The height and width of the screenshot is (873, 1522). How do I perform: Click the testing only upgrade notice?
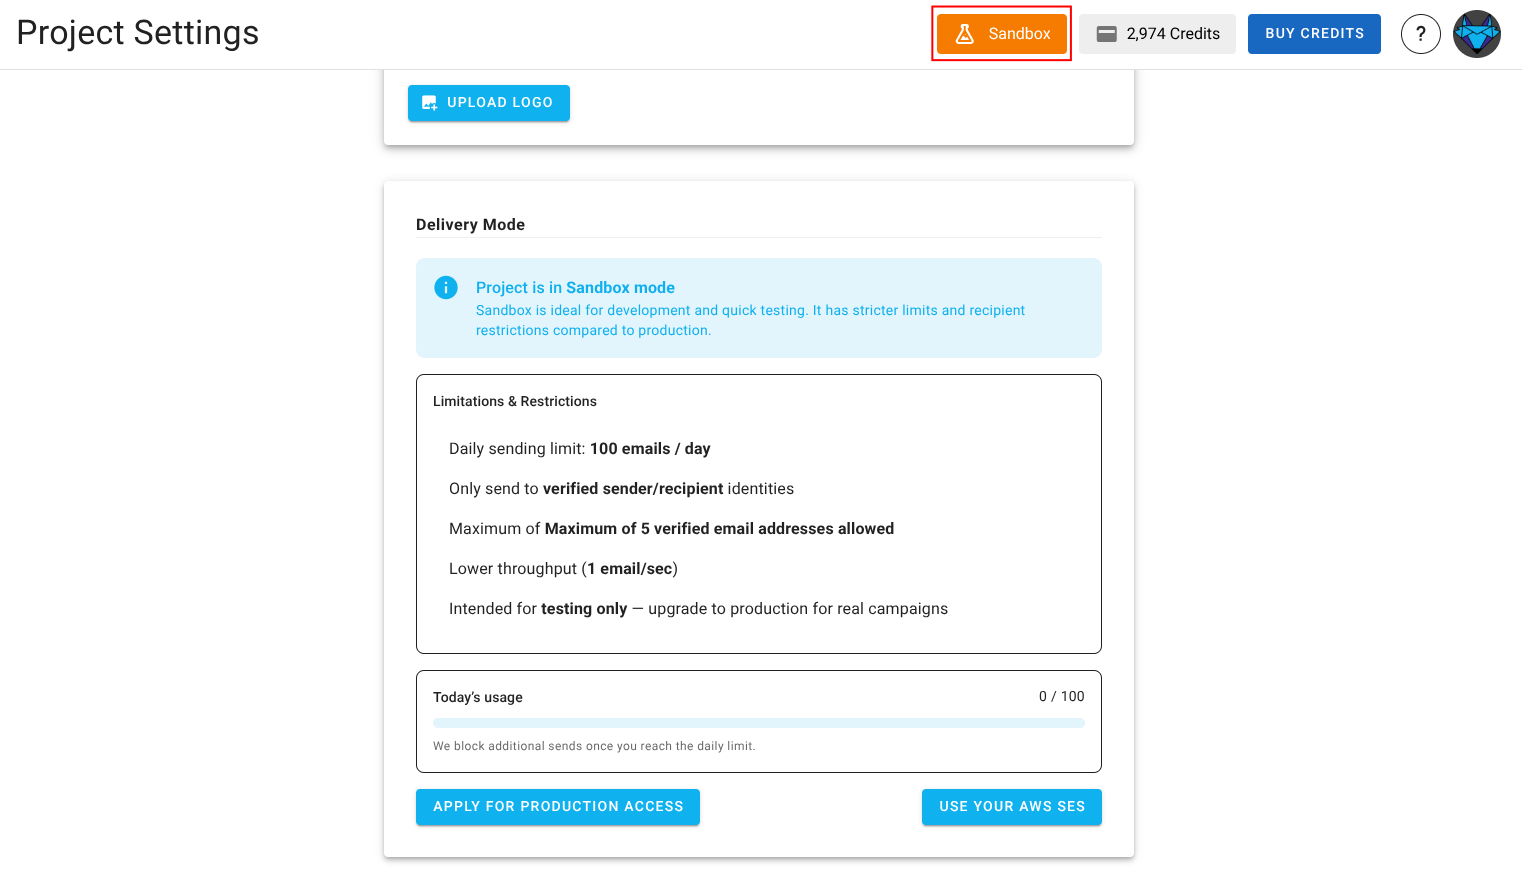point(698,608)
